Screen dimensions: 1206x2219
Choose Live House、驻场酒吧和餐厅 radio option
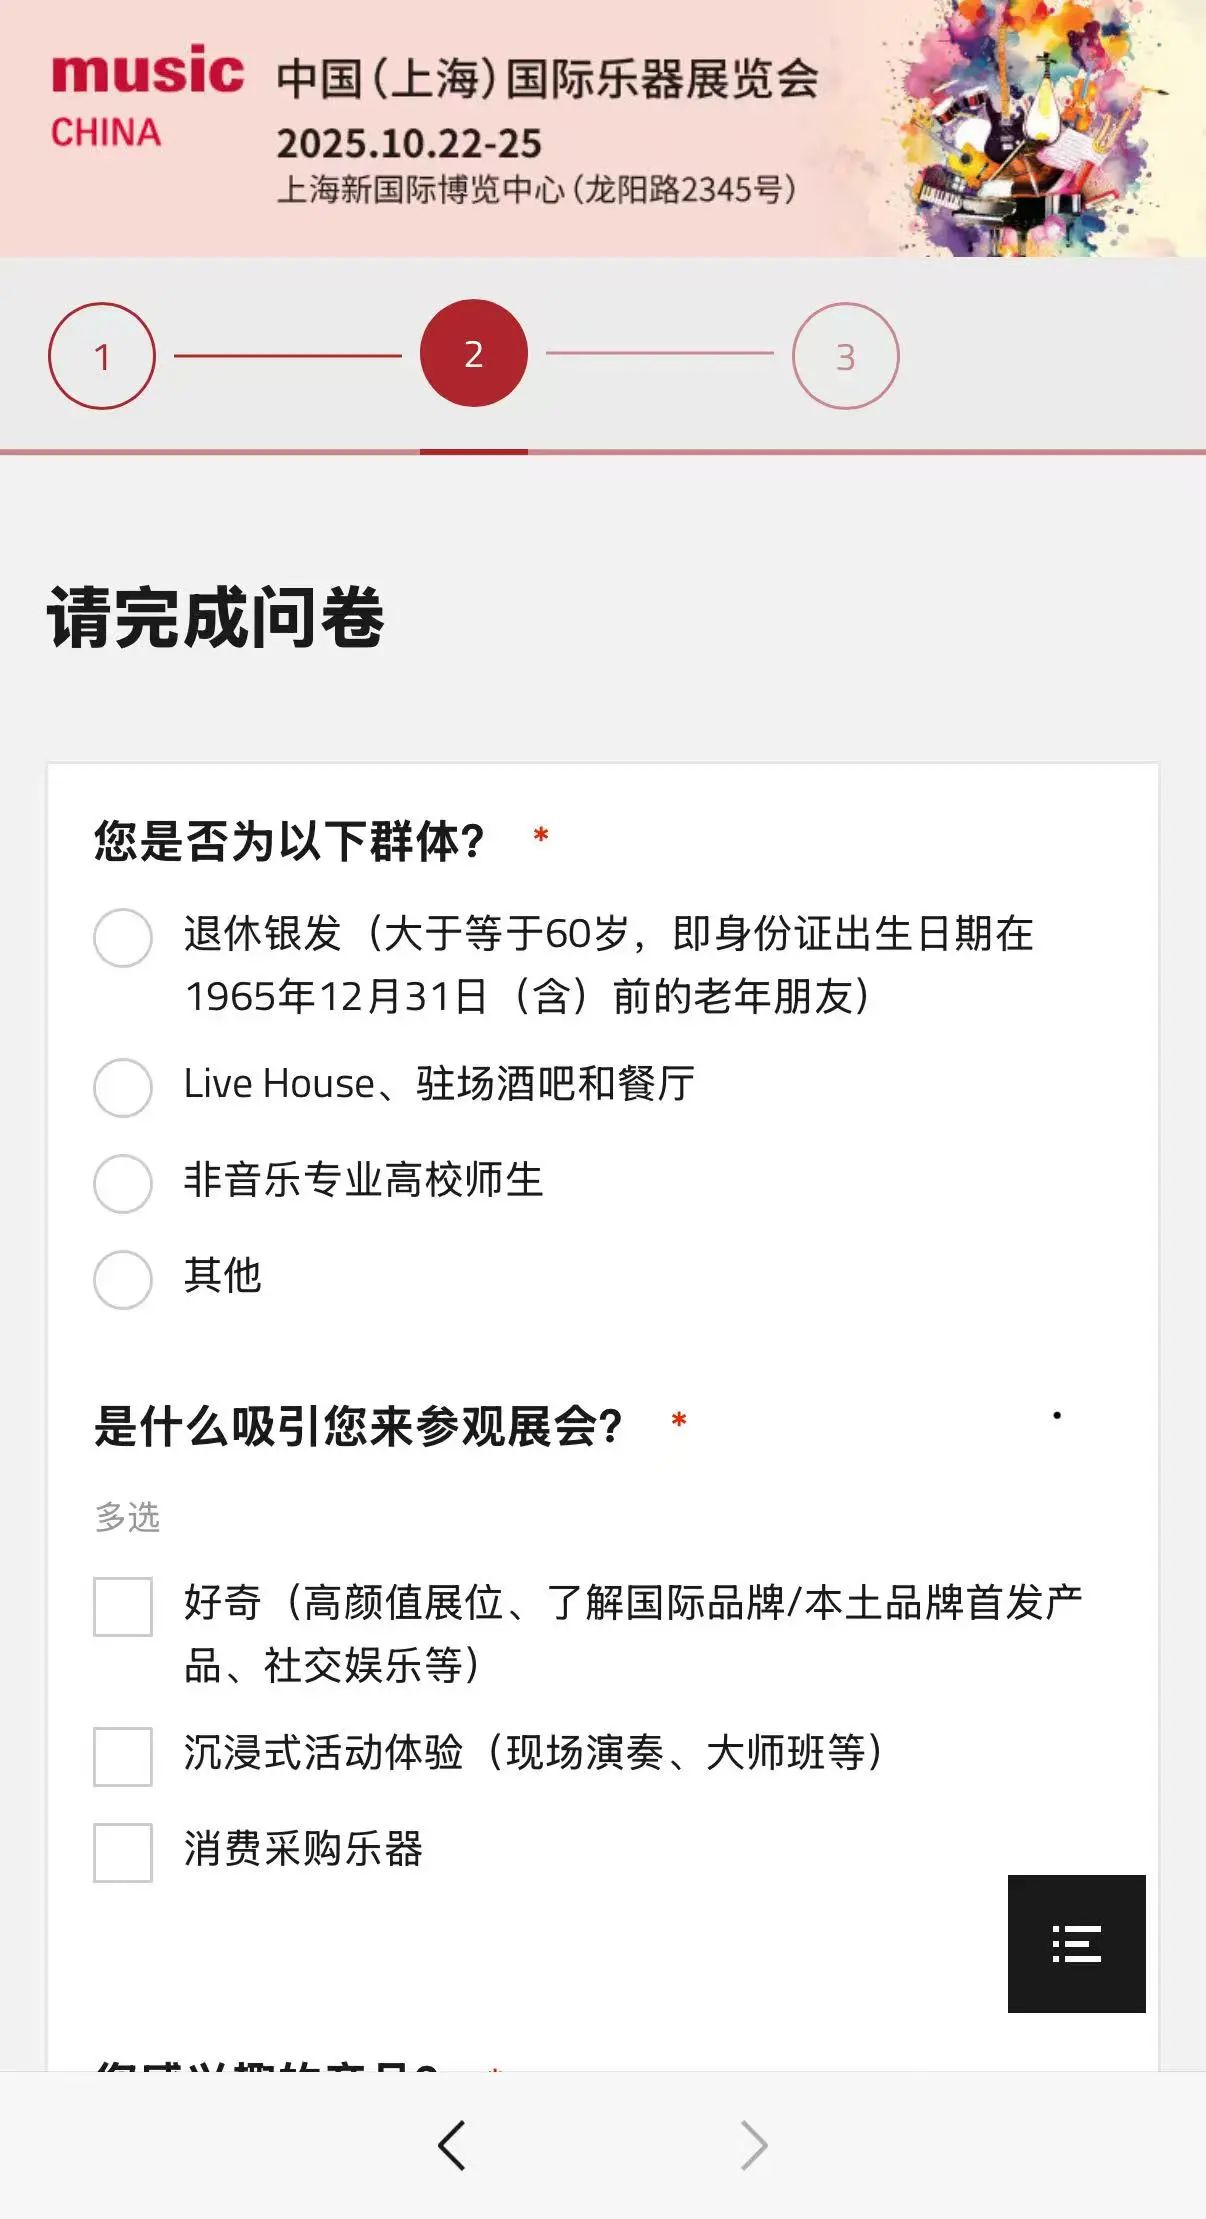coord(123,1087)
